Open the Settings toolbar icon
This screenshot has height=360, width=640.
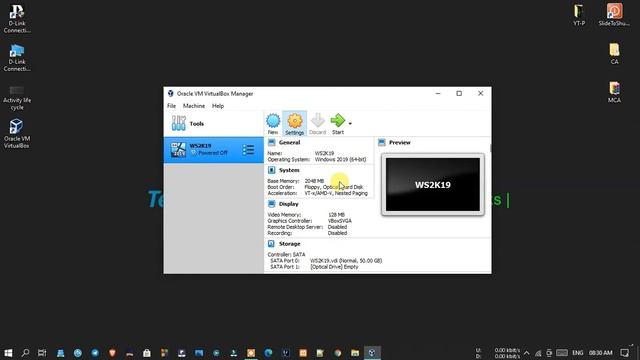pyautogui.click(x=294, y=124)
